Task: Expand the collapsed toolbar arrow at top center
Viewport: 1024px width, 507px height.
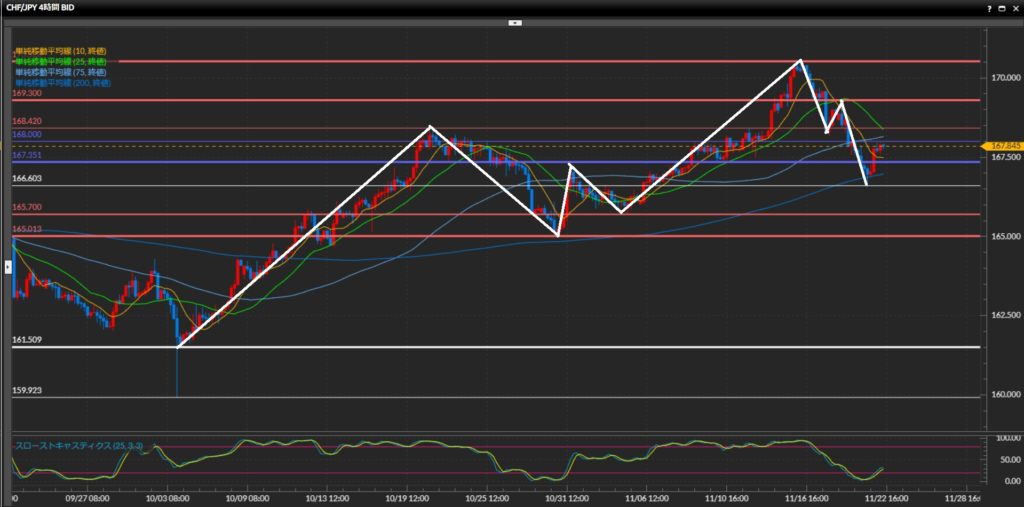Action: [x=514, y=21]
